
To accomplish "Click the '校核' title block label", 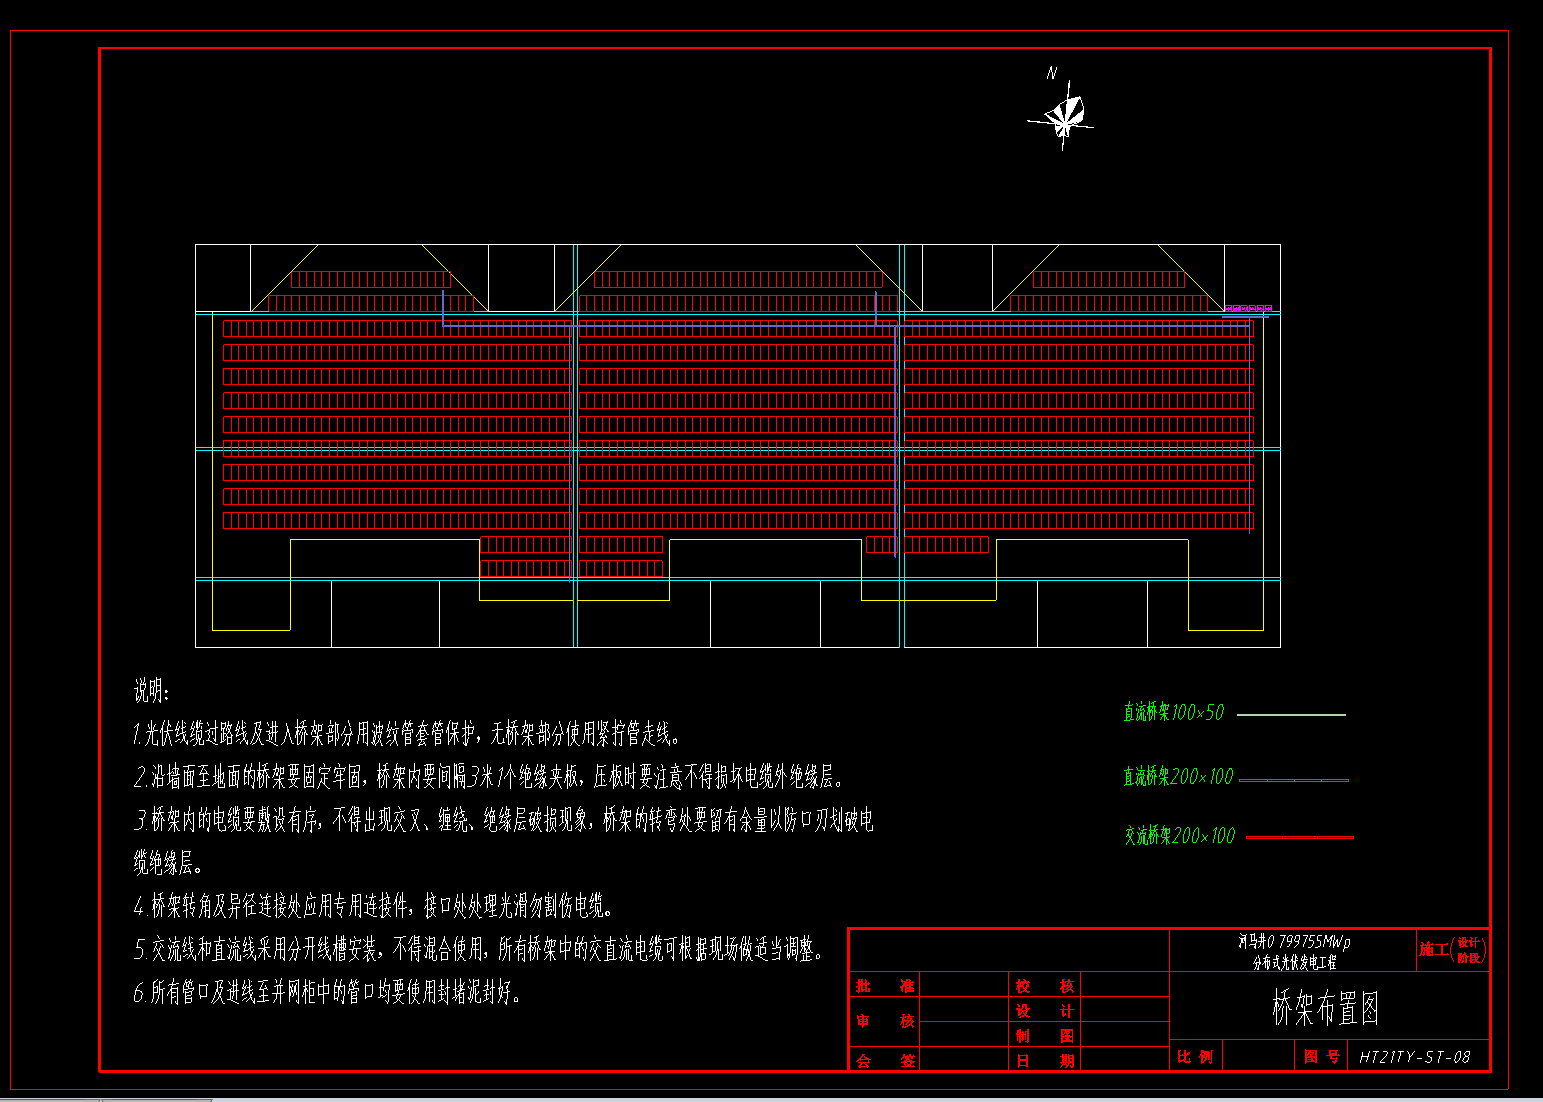I will click(x=1045, y=986).
